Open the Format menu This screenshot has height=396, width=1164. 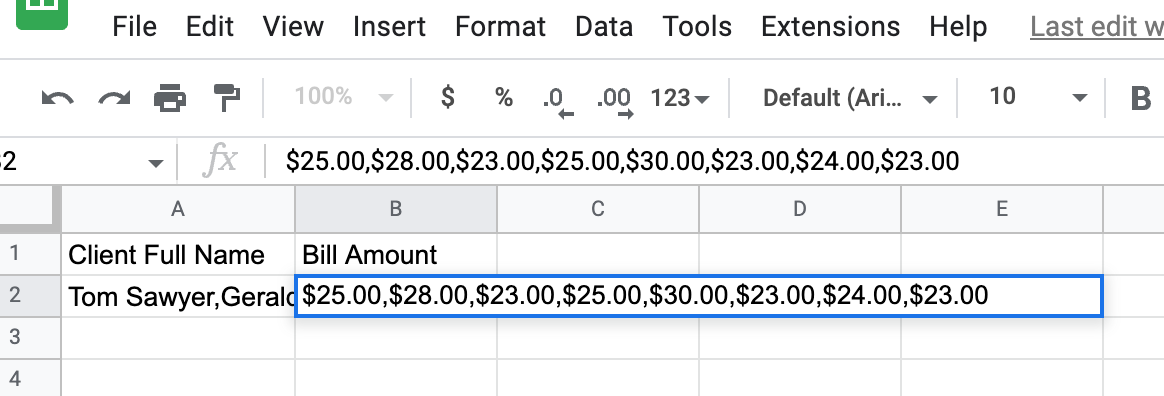click(500, 27)
